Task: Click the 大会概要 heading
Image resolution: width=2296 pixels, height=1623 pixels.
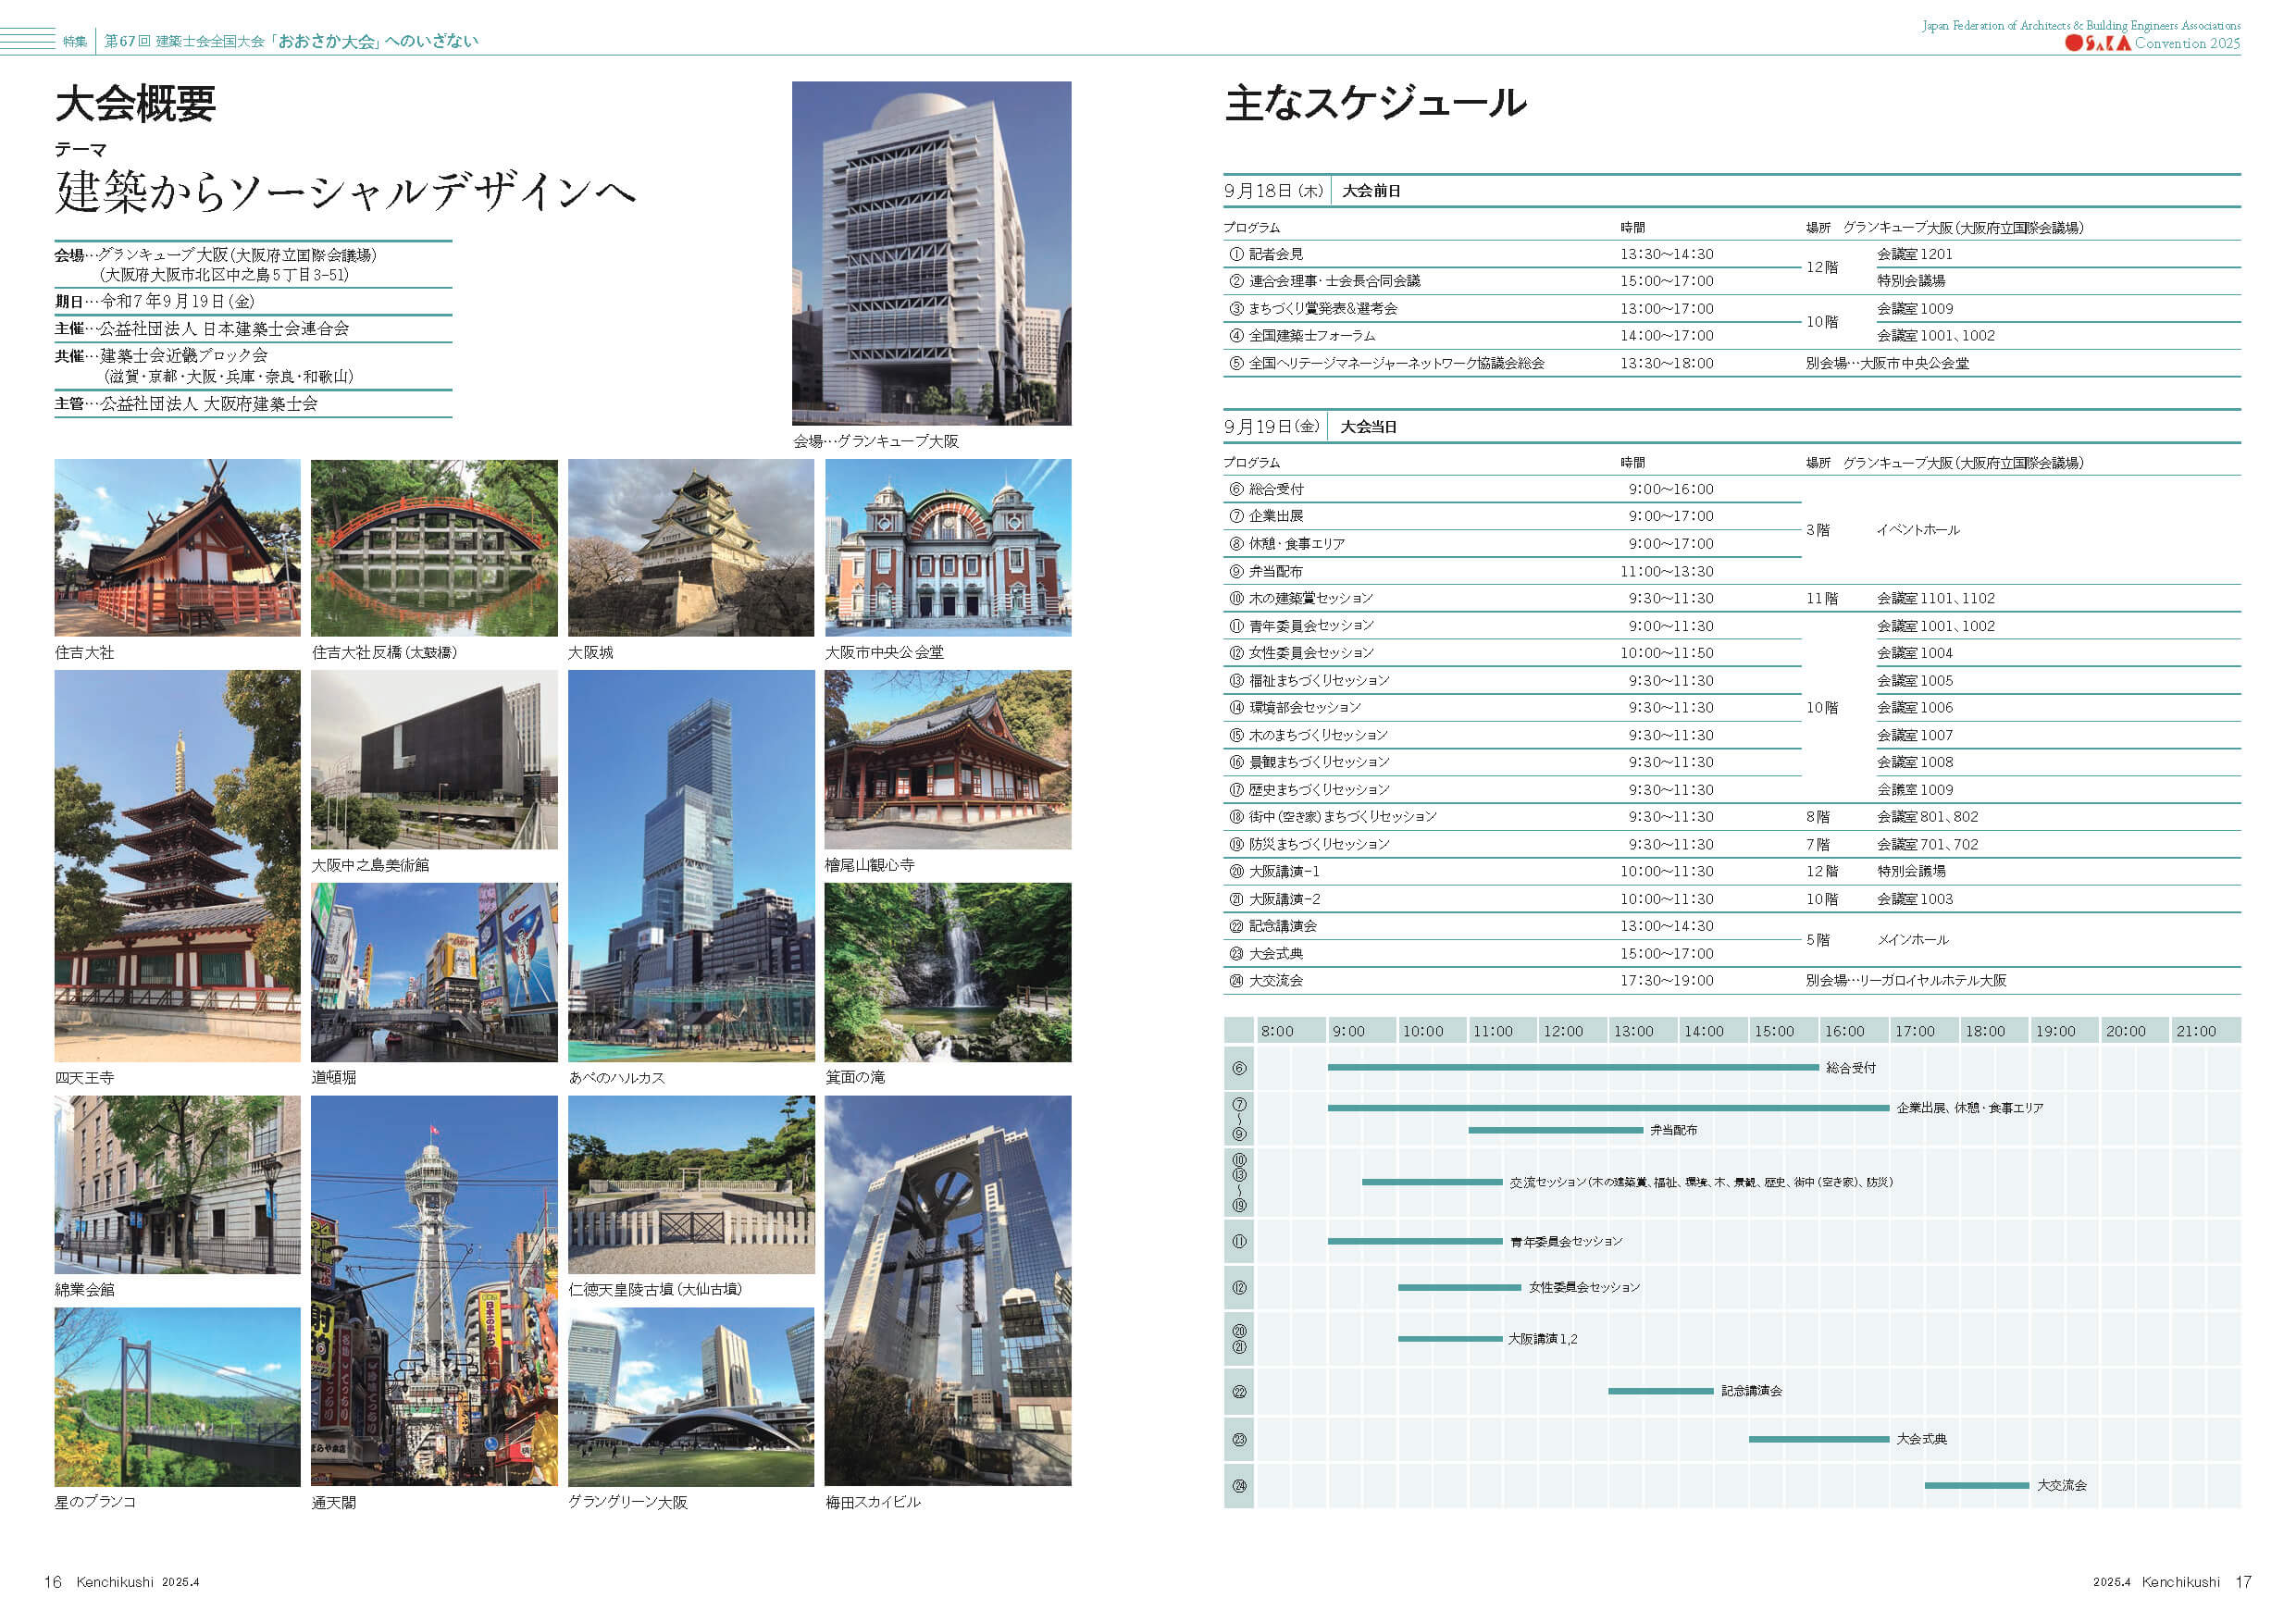Action: pyautogui.click(x=135, y=104)
